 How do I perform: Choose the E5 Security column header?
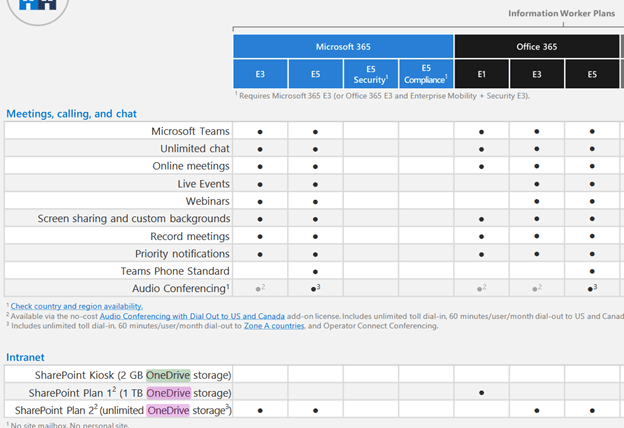point(370,74)
